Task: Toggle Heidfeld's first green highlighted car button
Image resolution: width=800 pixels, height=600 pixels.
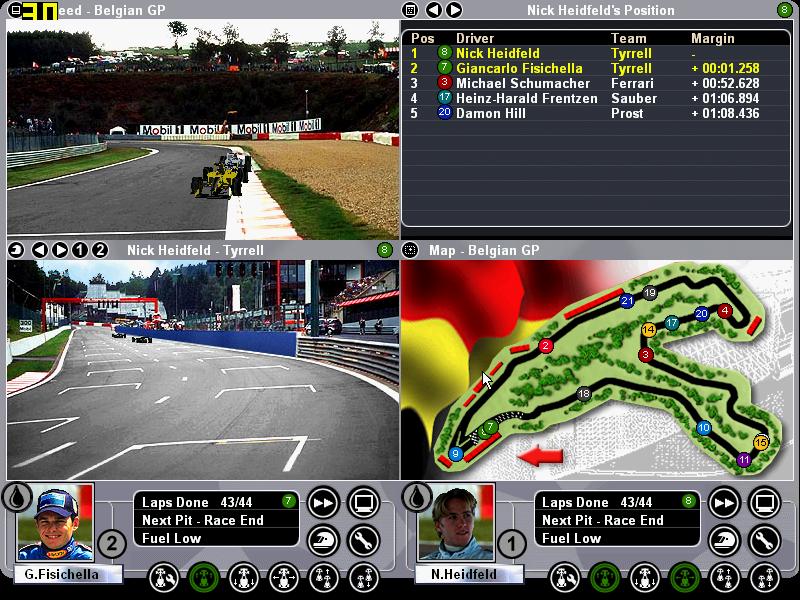Action: pos(605,578)
